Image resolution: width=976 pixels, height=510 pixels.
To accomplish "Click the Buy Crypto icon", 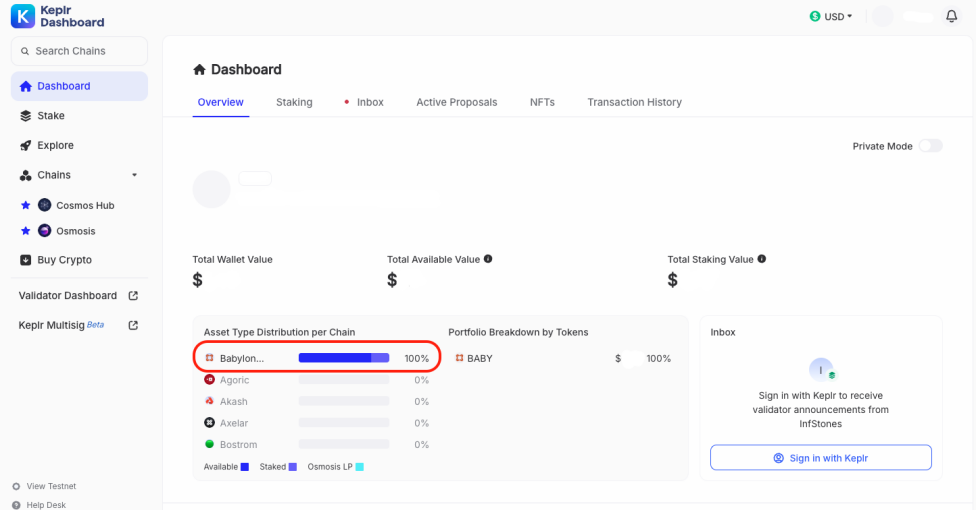I will click(x=26, y=260).
